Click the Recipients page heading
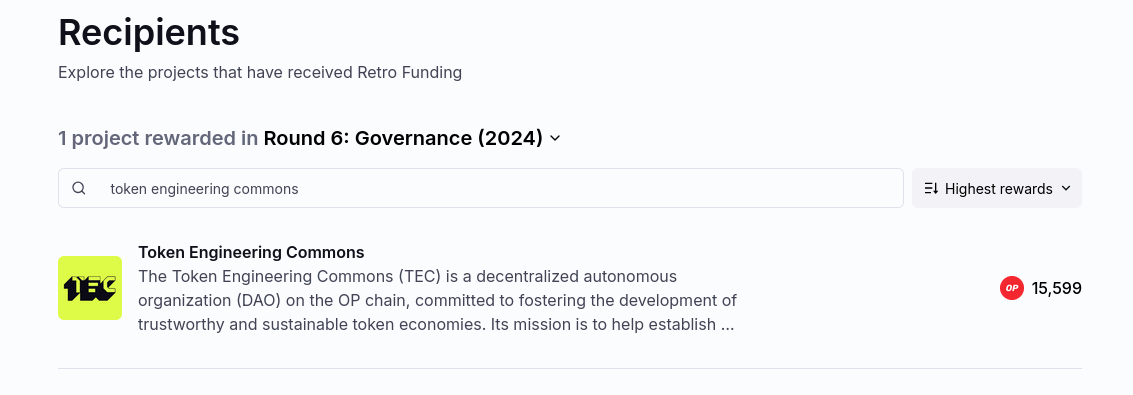1133x395 pixels. 149,32
